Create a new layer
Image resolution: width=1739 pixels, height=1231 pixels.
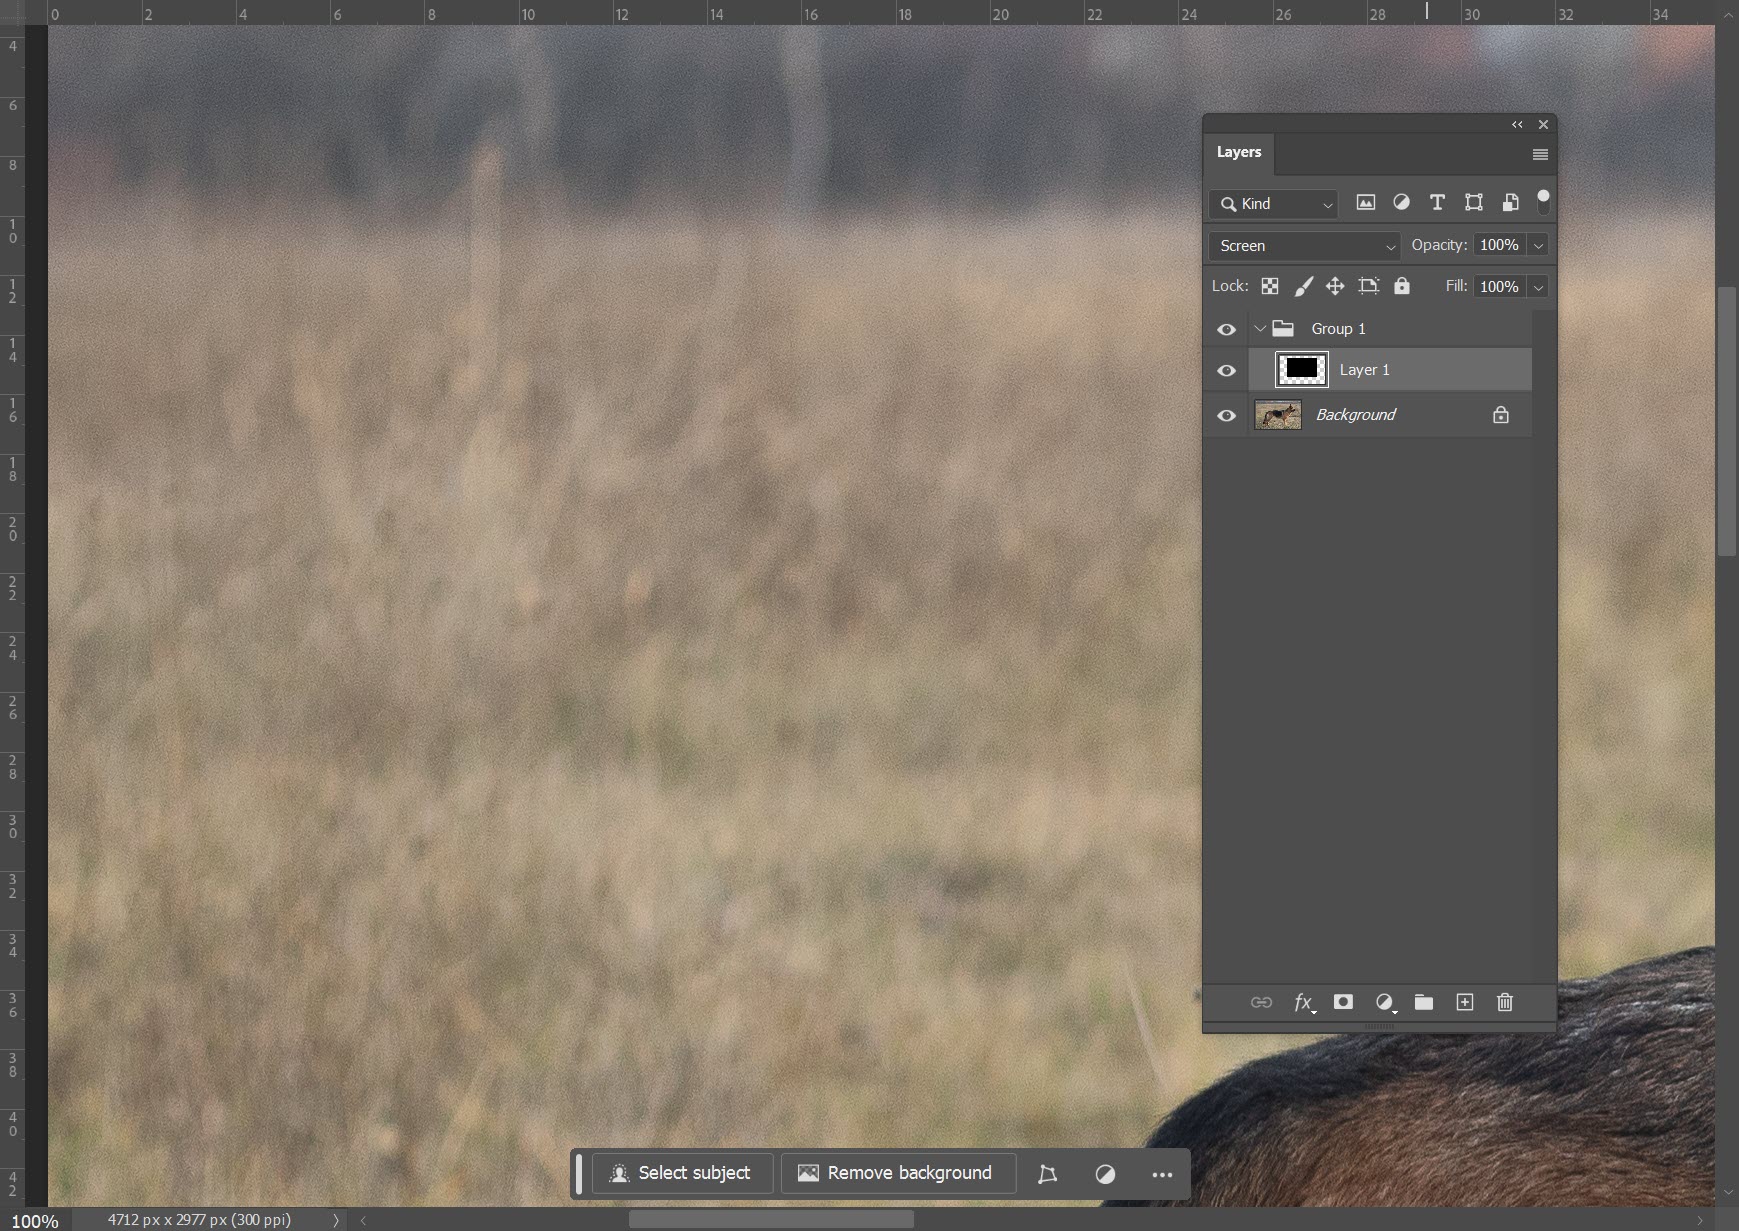[x=1464, y=1003]
